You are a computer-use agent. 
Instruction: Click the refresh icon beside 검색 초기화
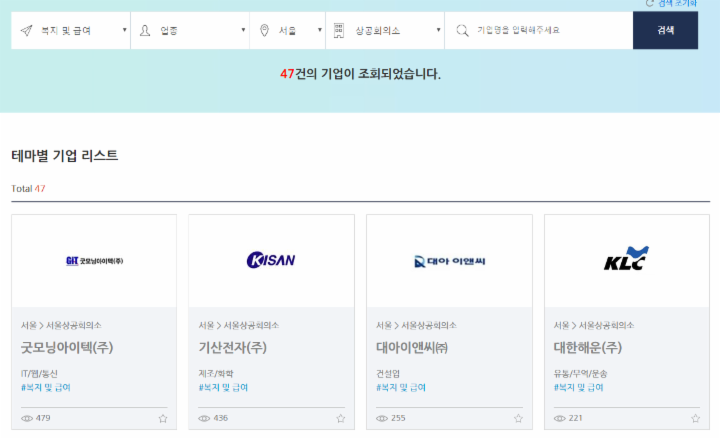point(649,3)
